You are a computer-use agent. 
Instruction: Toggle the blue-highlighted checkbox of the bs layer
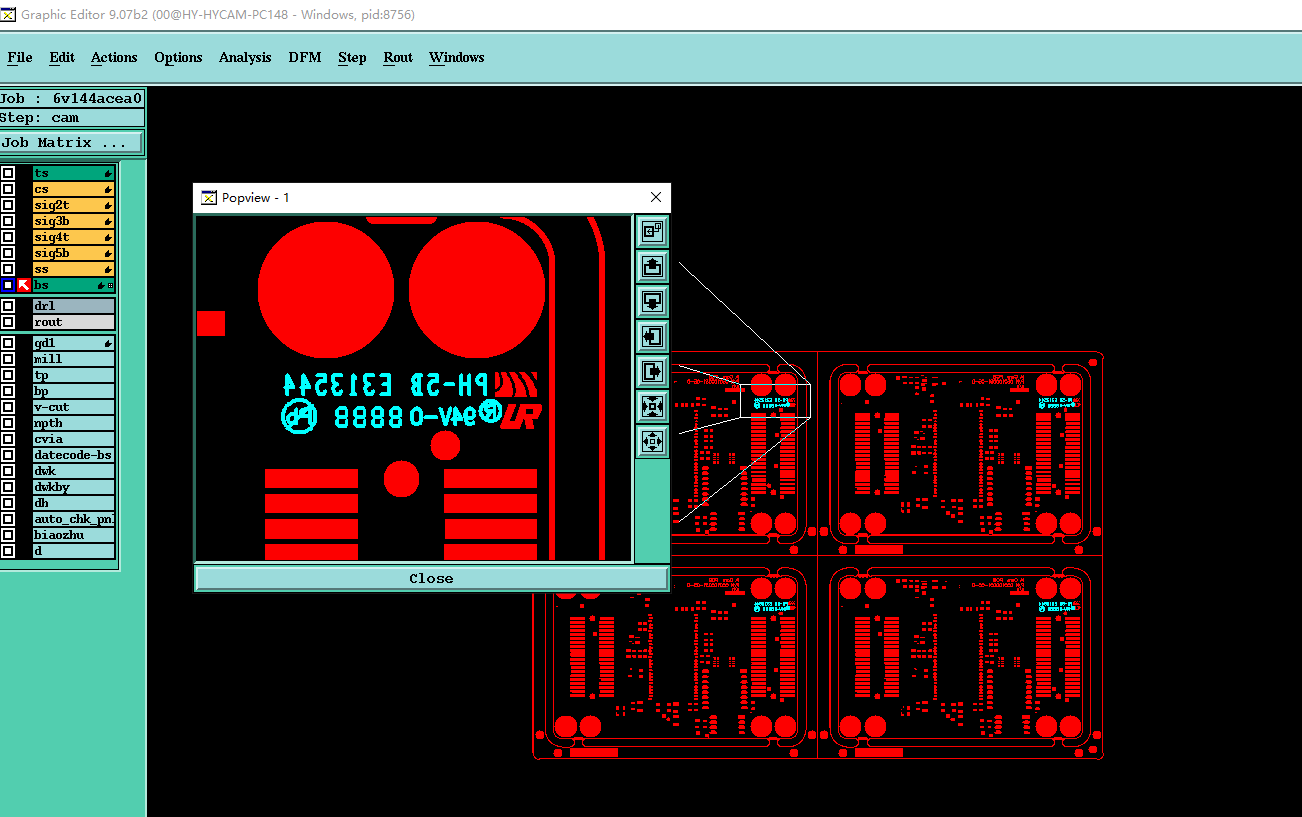click(8, 285)
